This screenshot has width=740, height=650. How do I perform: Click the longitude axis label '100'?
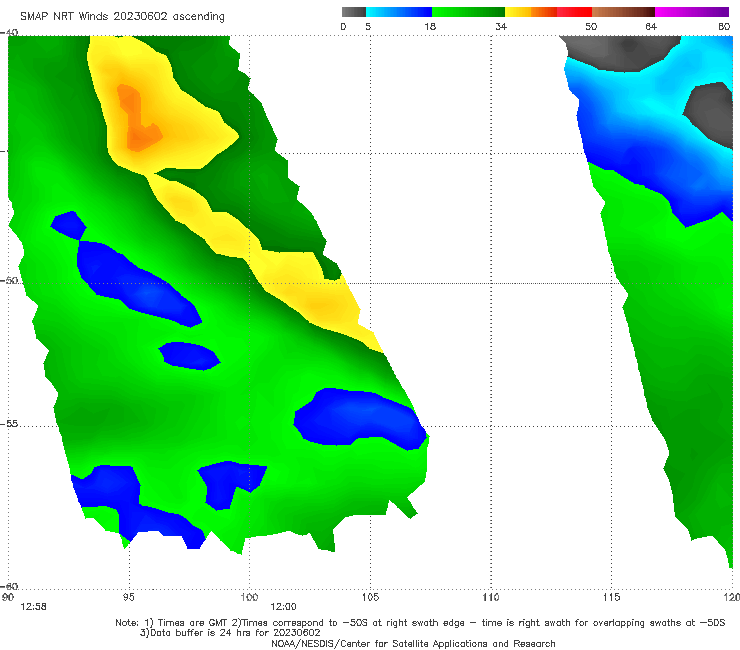(249, 598)
